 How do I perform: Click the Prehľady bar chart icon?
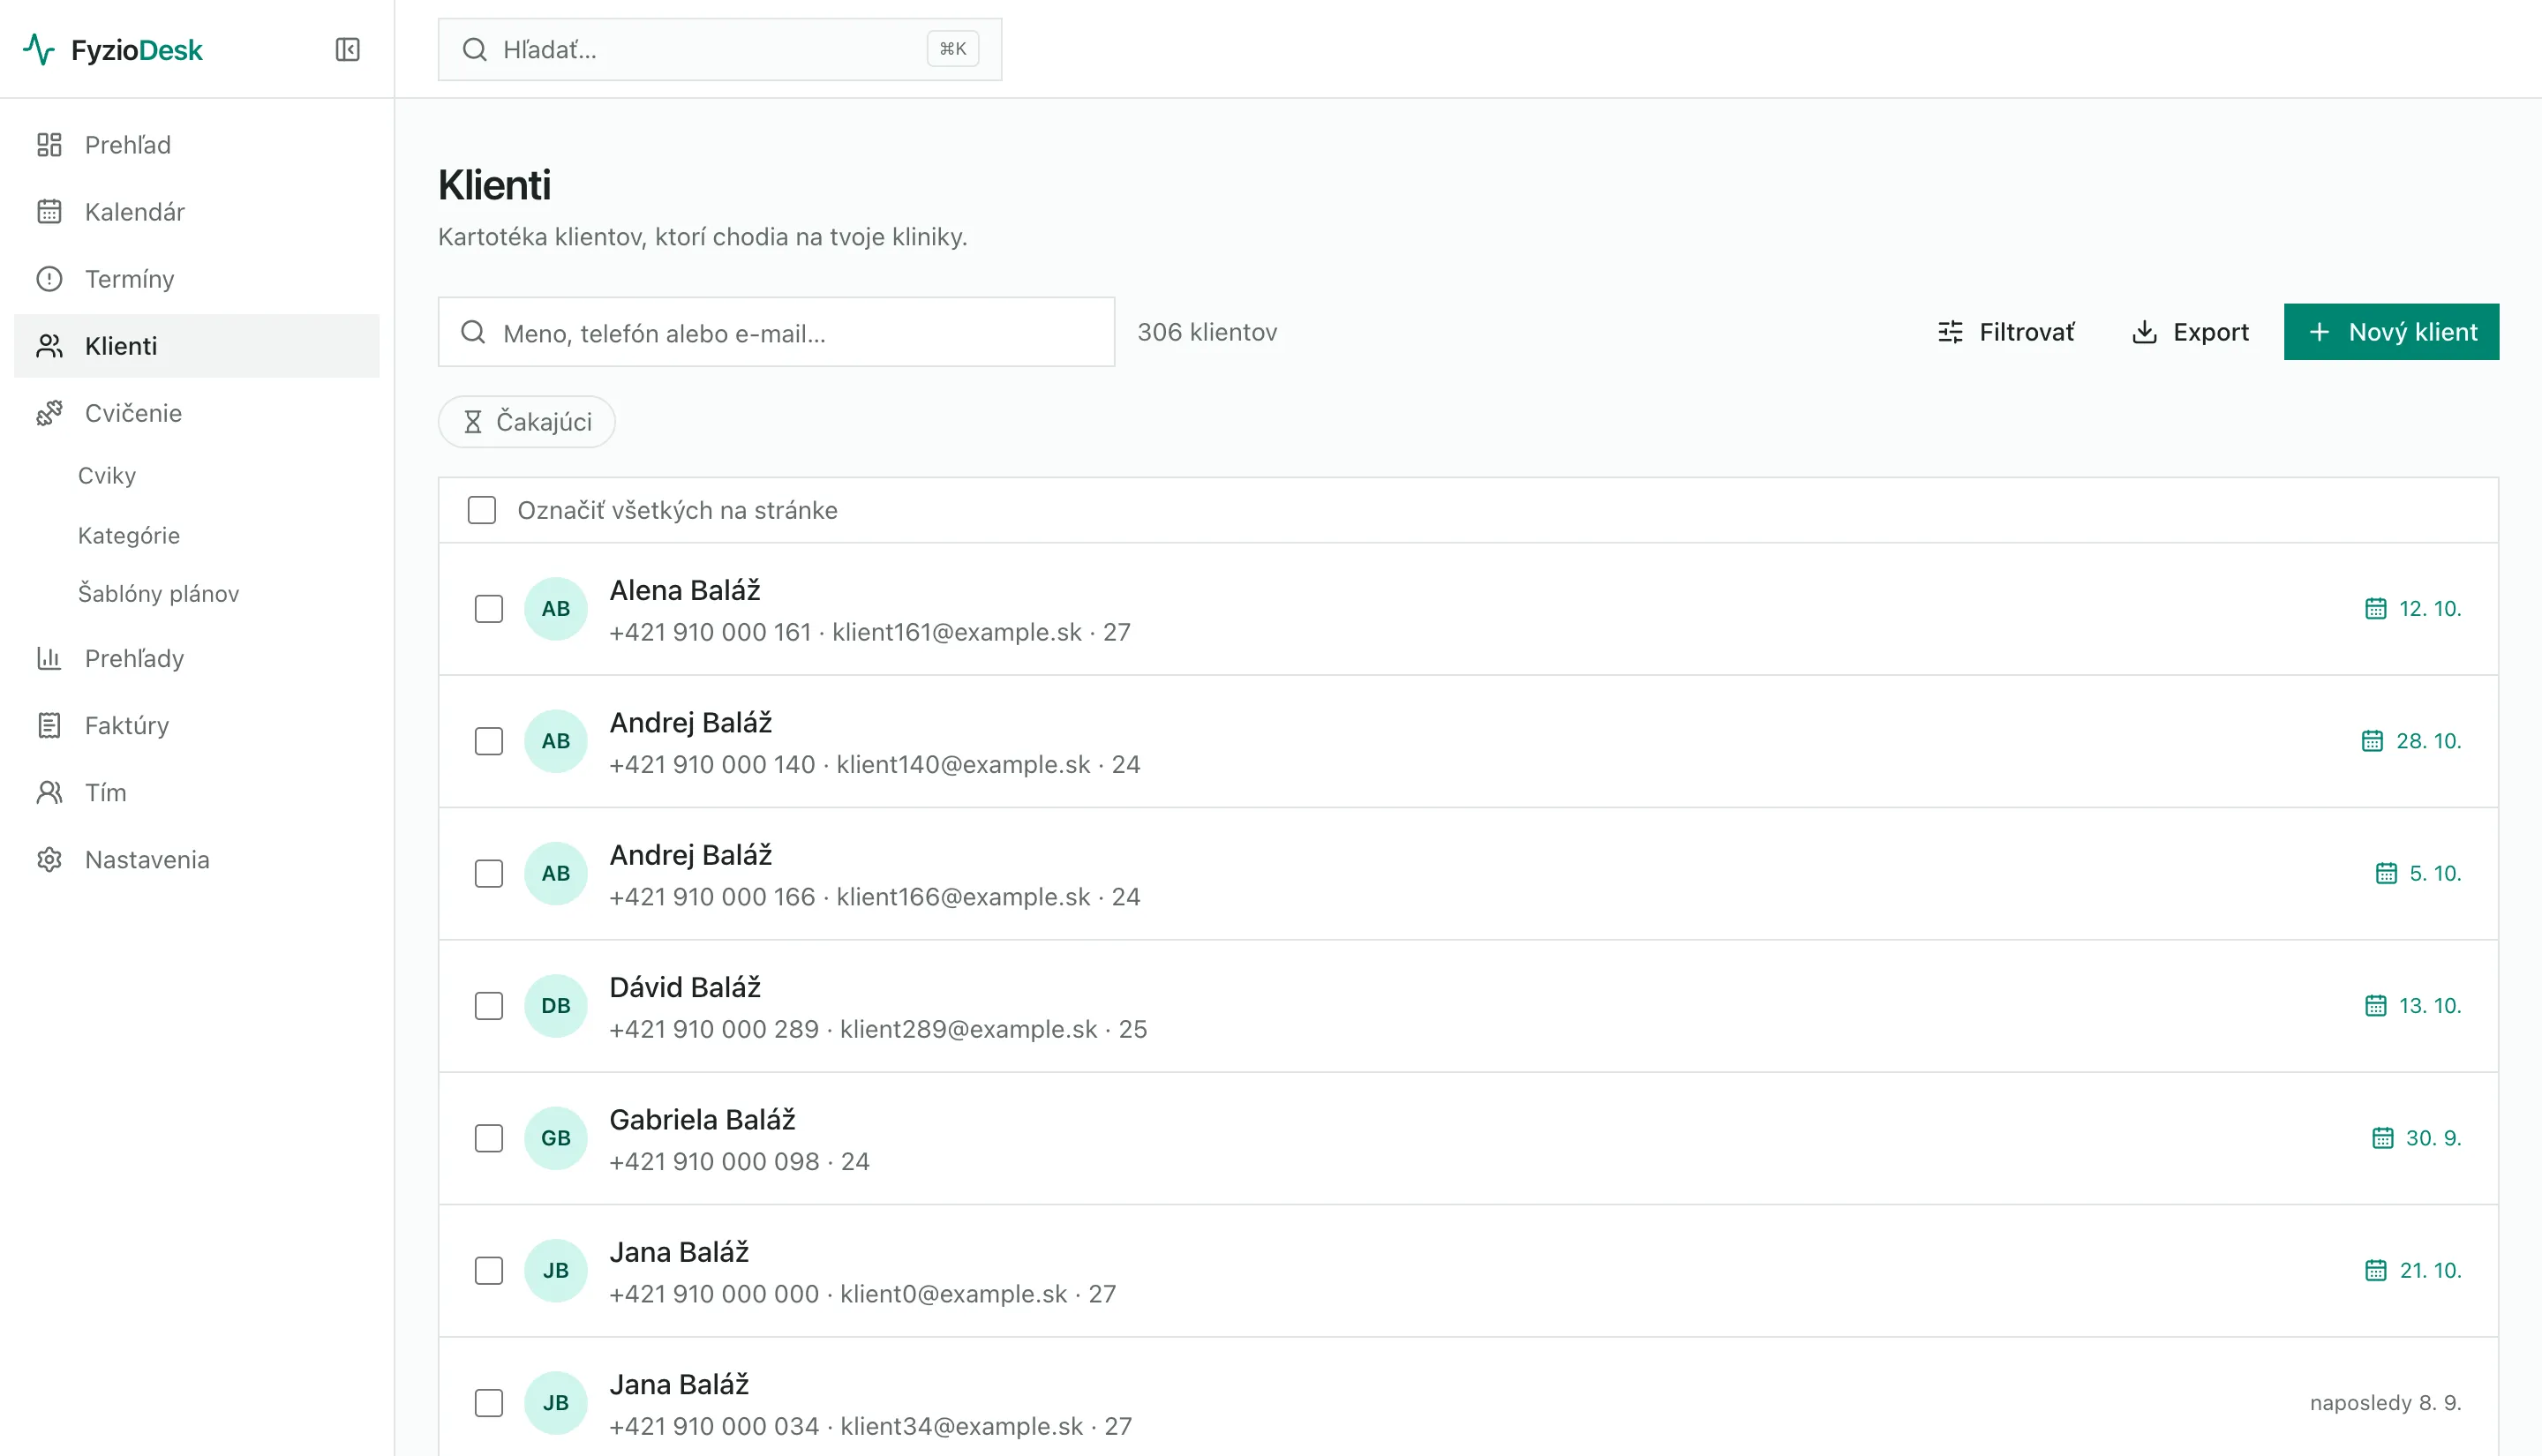49,658
